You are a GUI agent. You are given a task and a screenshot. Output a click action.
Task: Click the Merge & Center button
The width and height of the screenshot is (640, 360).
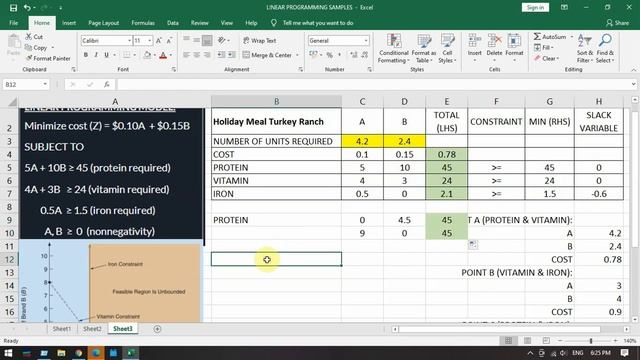tap(267, 55)
